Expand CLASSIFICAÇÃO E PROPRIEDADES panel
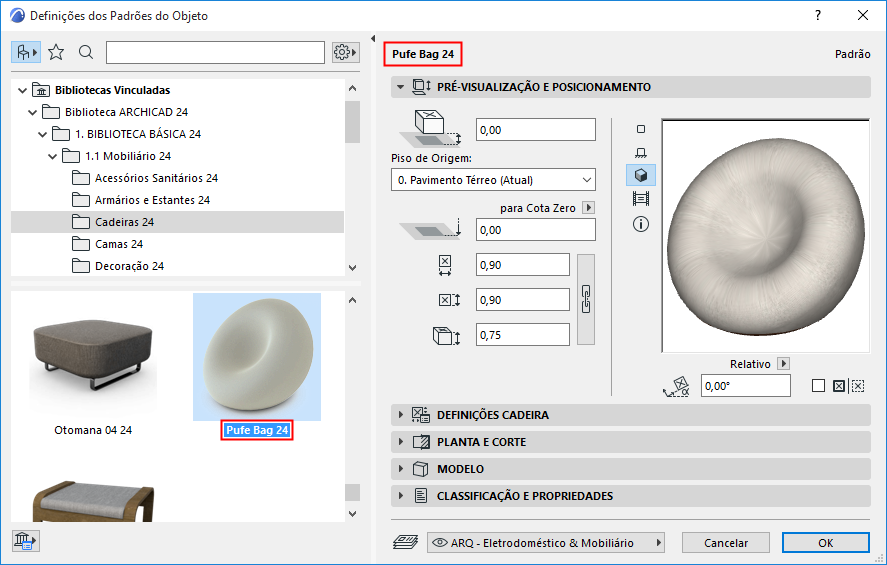Image resolution: width=887 pixels, height=565 pixels. pos(631,496)
